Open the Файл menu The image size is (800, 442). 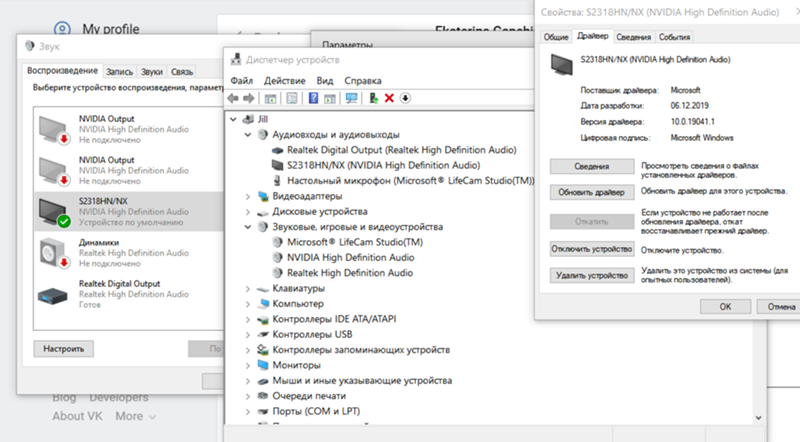point(241,81)
